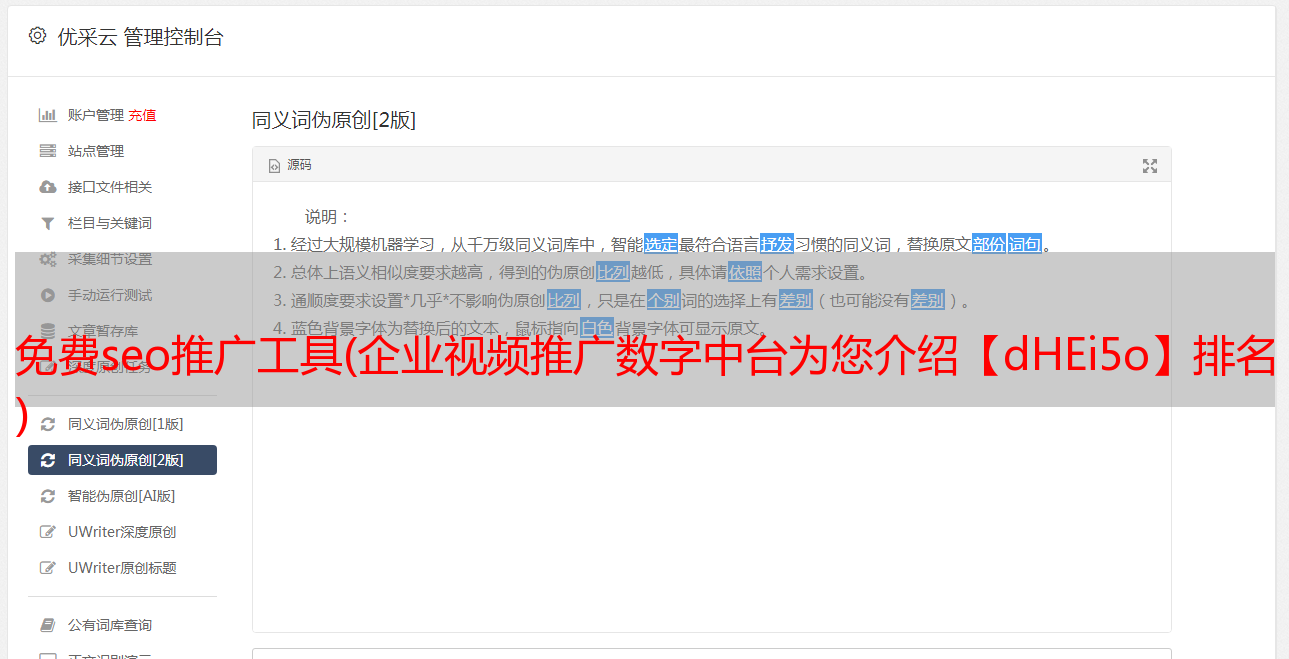Click the red 充值 recharge link
Screen dimensions: 1289x659
142,115
